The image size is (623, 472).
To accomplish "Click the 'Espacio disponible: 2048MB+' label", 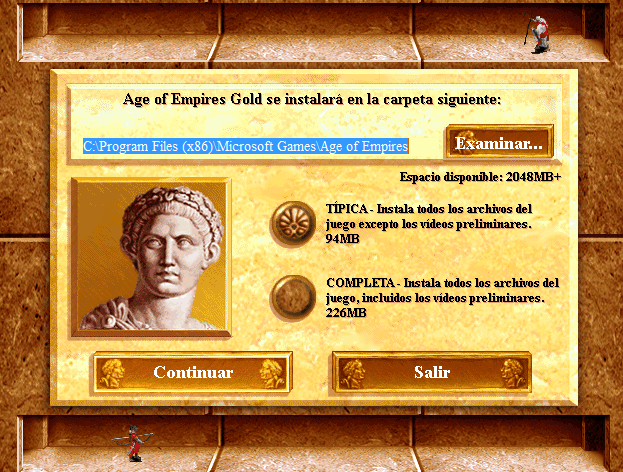I will (480, 177).
